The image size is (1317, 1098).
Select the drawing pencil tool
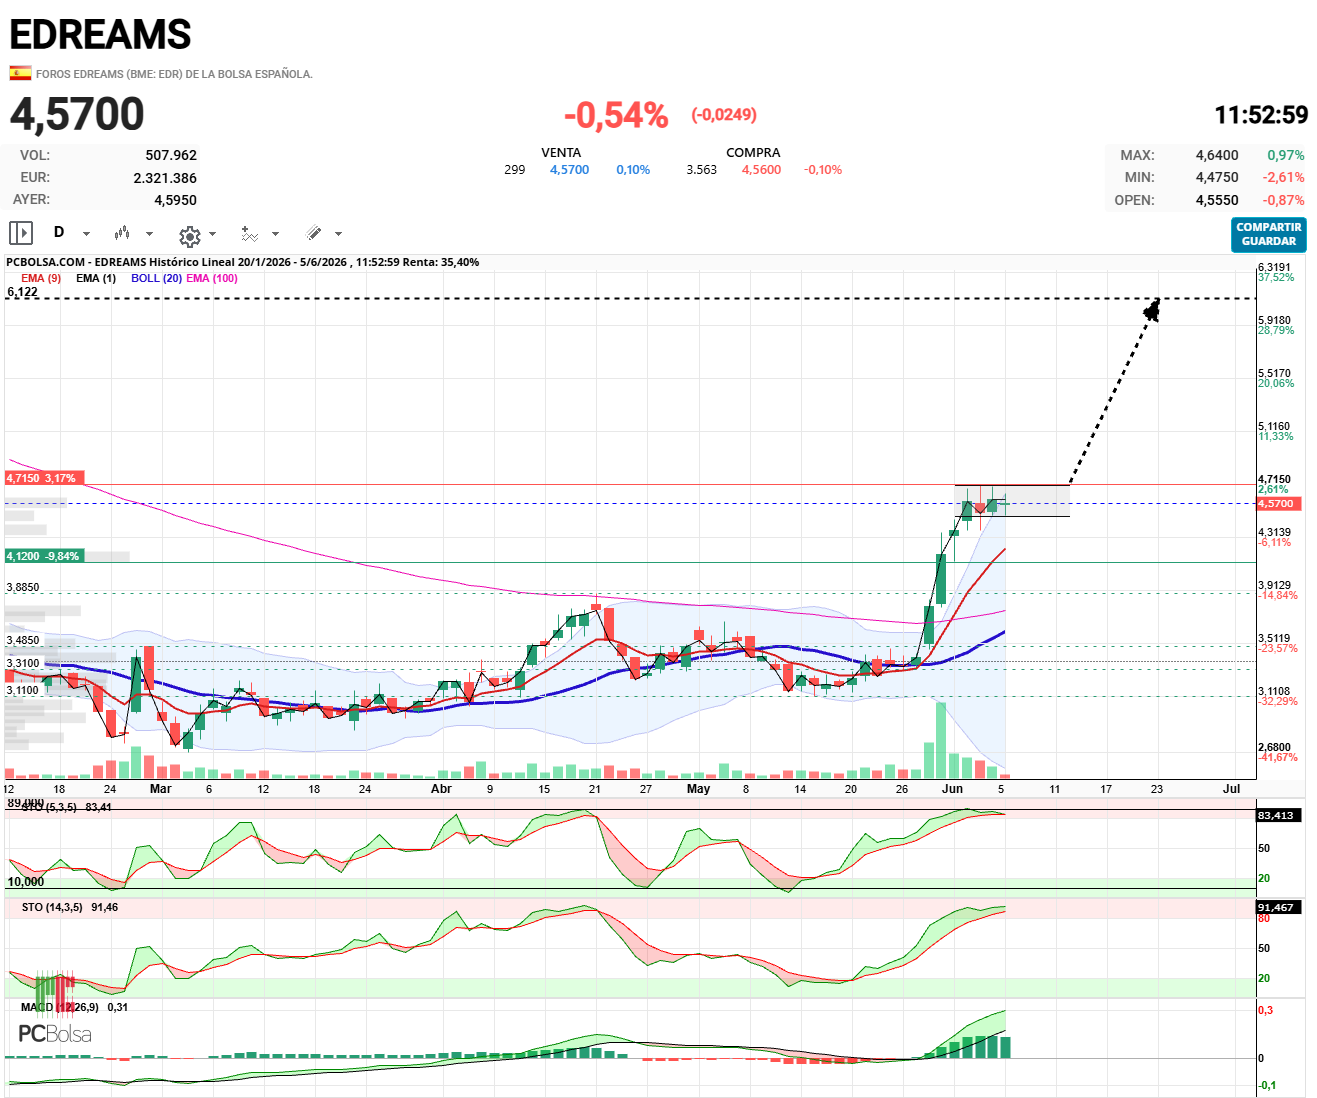[x=314, y=233]
